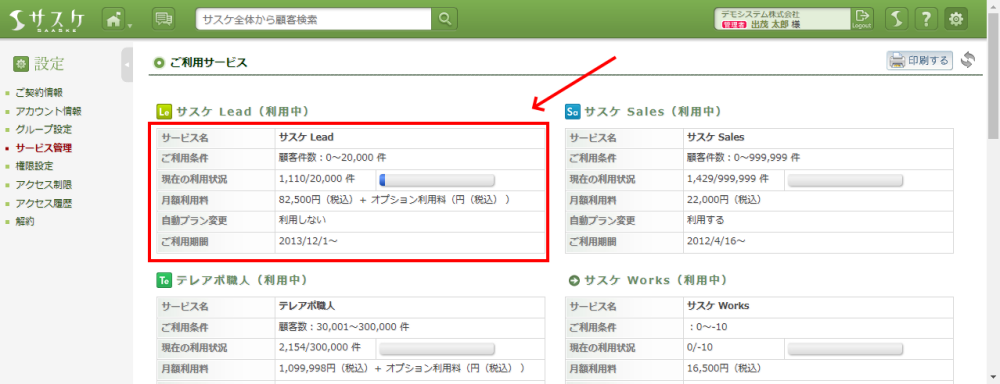Image resolution: width=1000 pixels, height=384 pixels.
Task: Click the customer search input field
Action: [x=314, y=19]
